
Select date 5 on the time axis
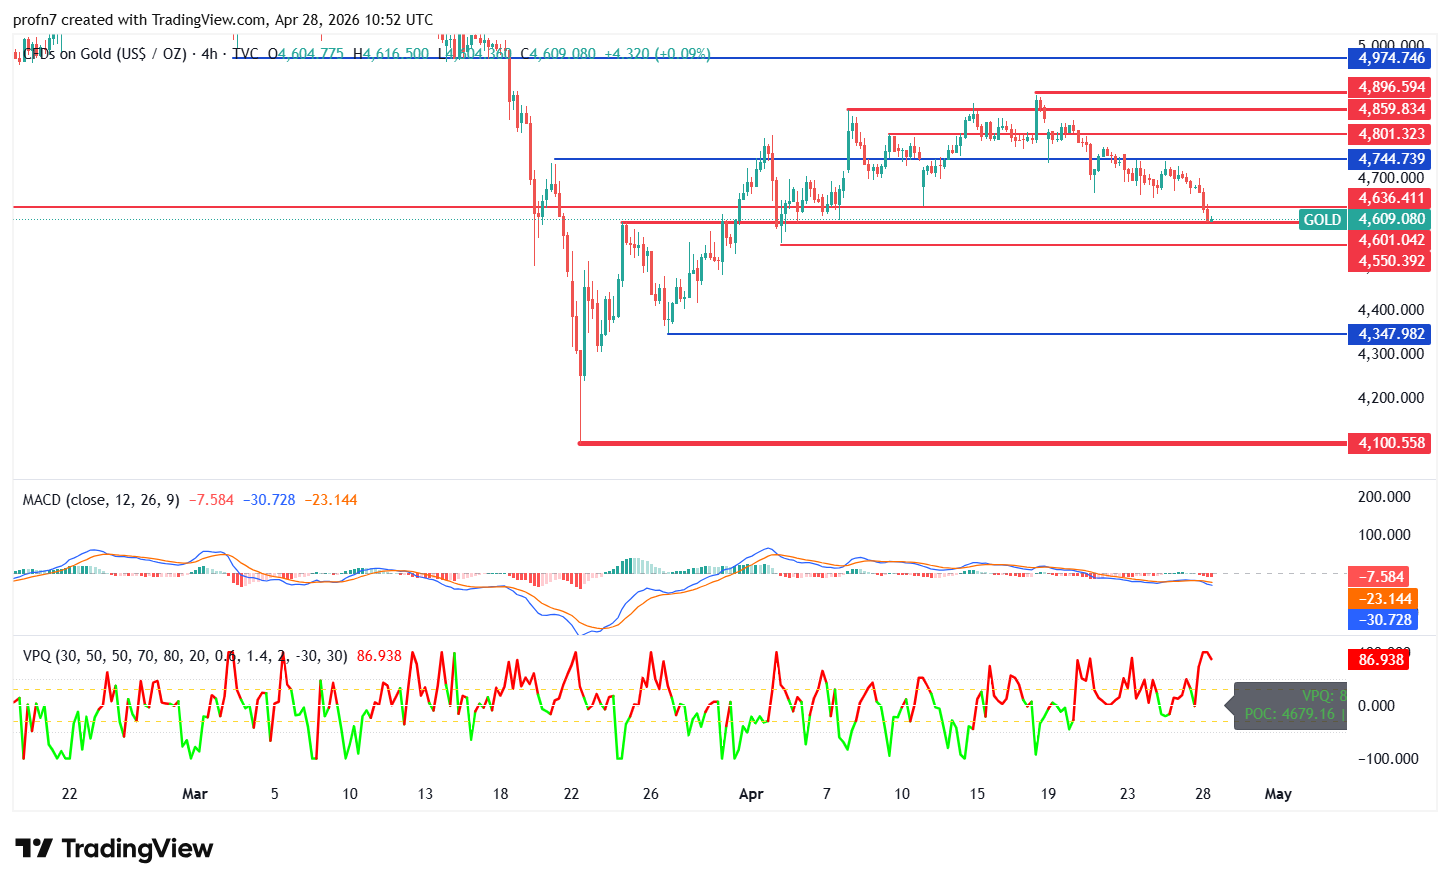[x=275, y=794]
